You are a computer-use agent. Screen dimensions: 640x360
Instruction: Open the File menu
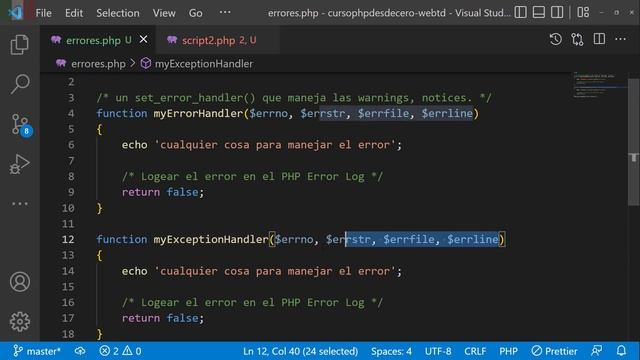point(43,13)
